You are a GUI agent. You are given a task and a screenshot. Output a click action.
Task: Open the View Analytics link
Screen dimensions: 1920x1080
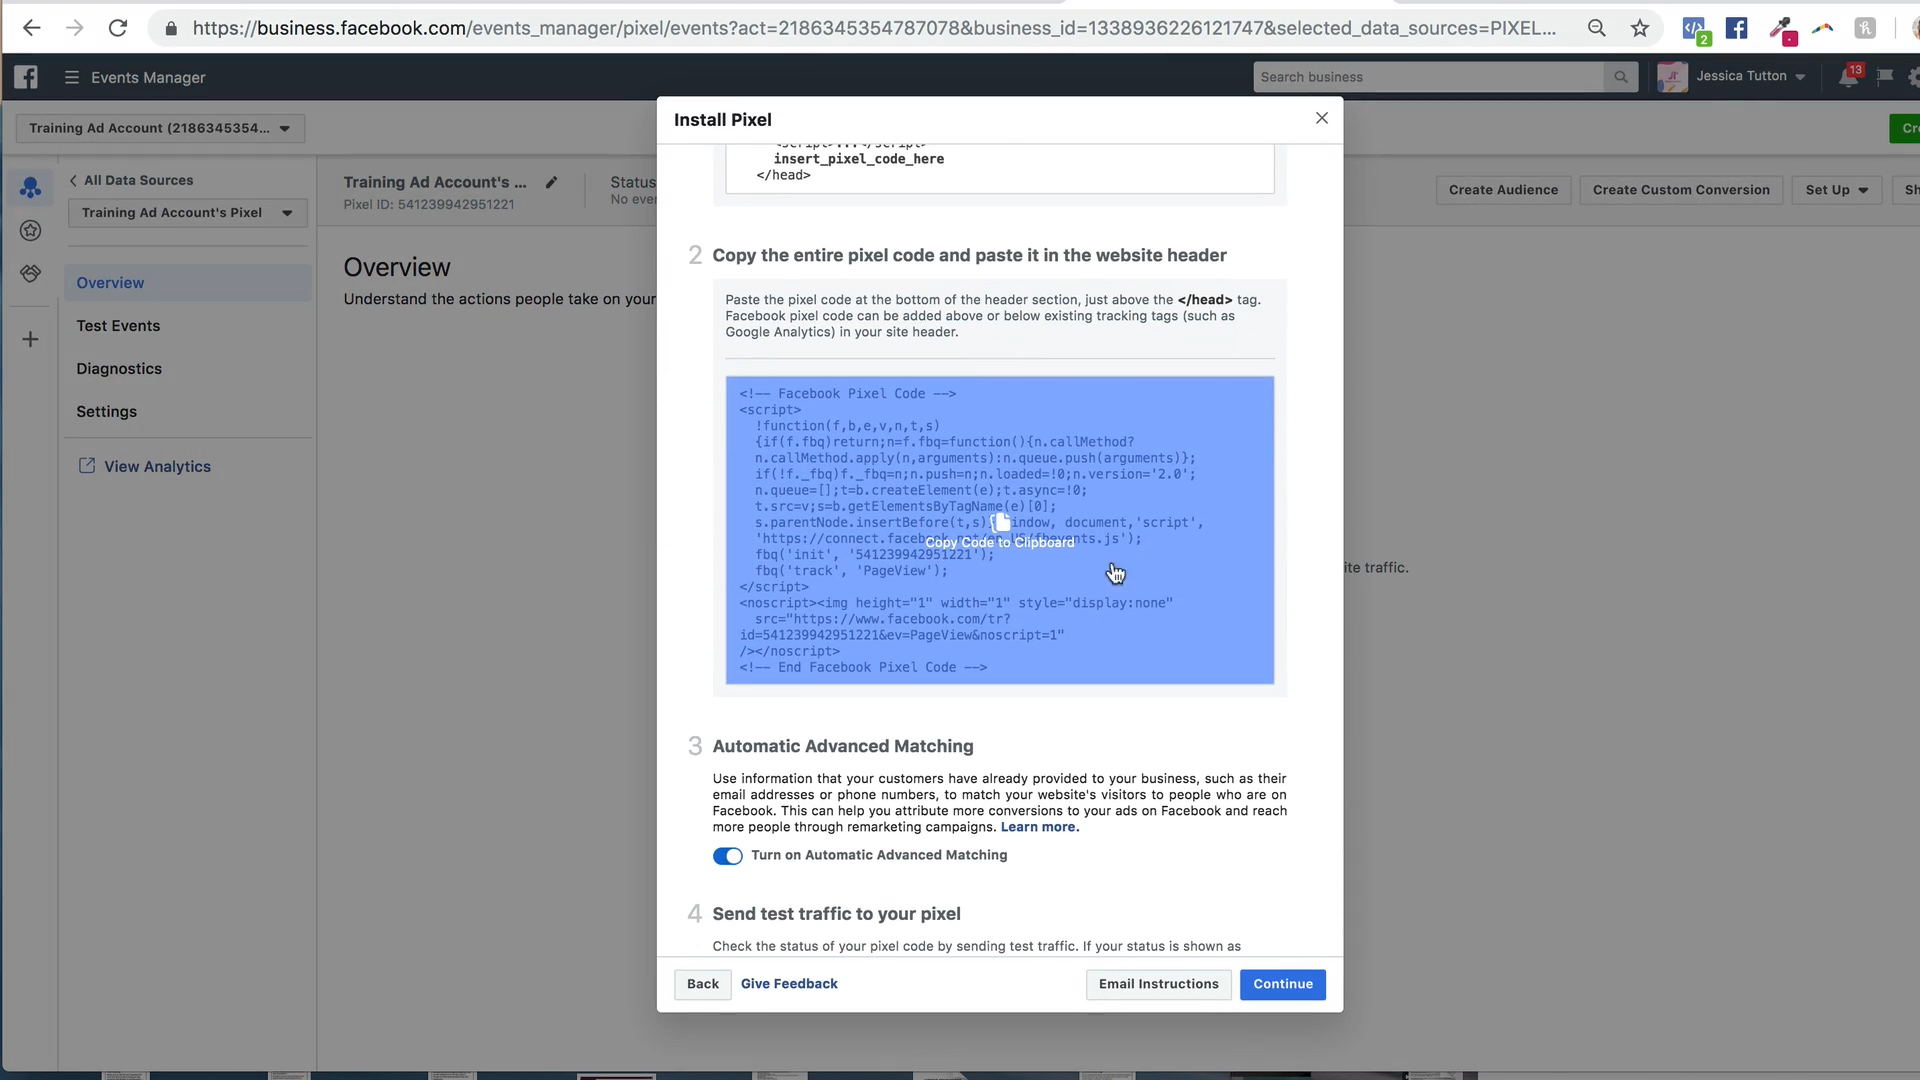[x=145, y=467]
